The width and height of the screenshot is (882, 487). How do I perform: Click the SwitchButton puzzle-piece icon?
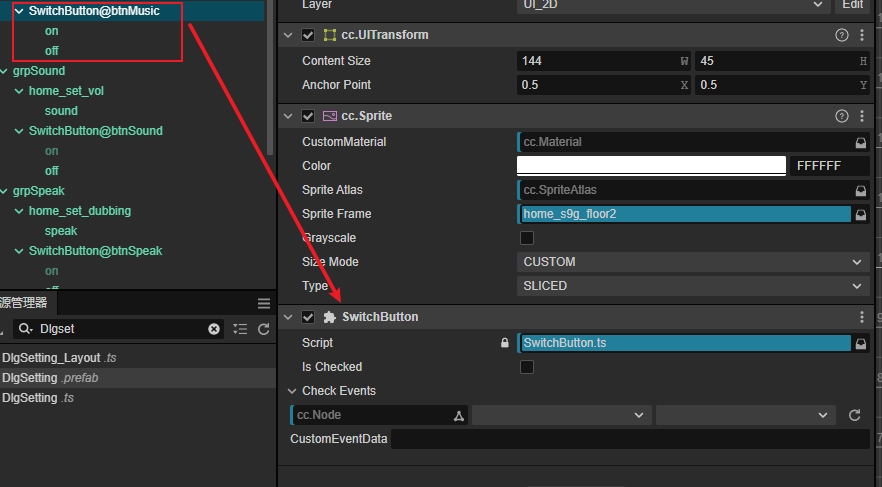pos(330,317)
